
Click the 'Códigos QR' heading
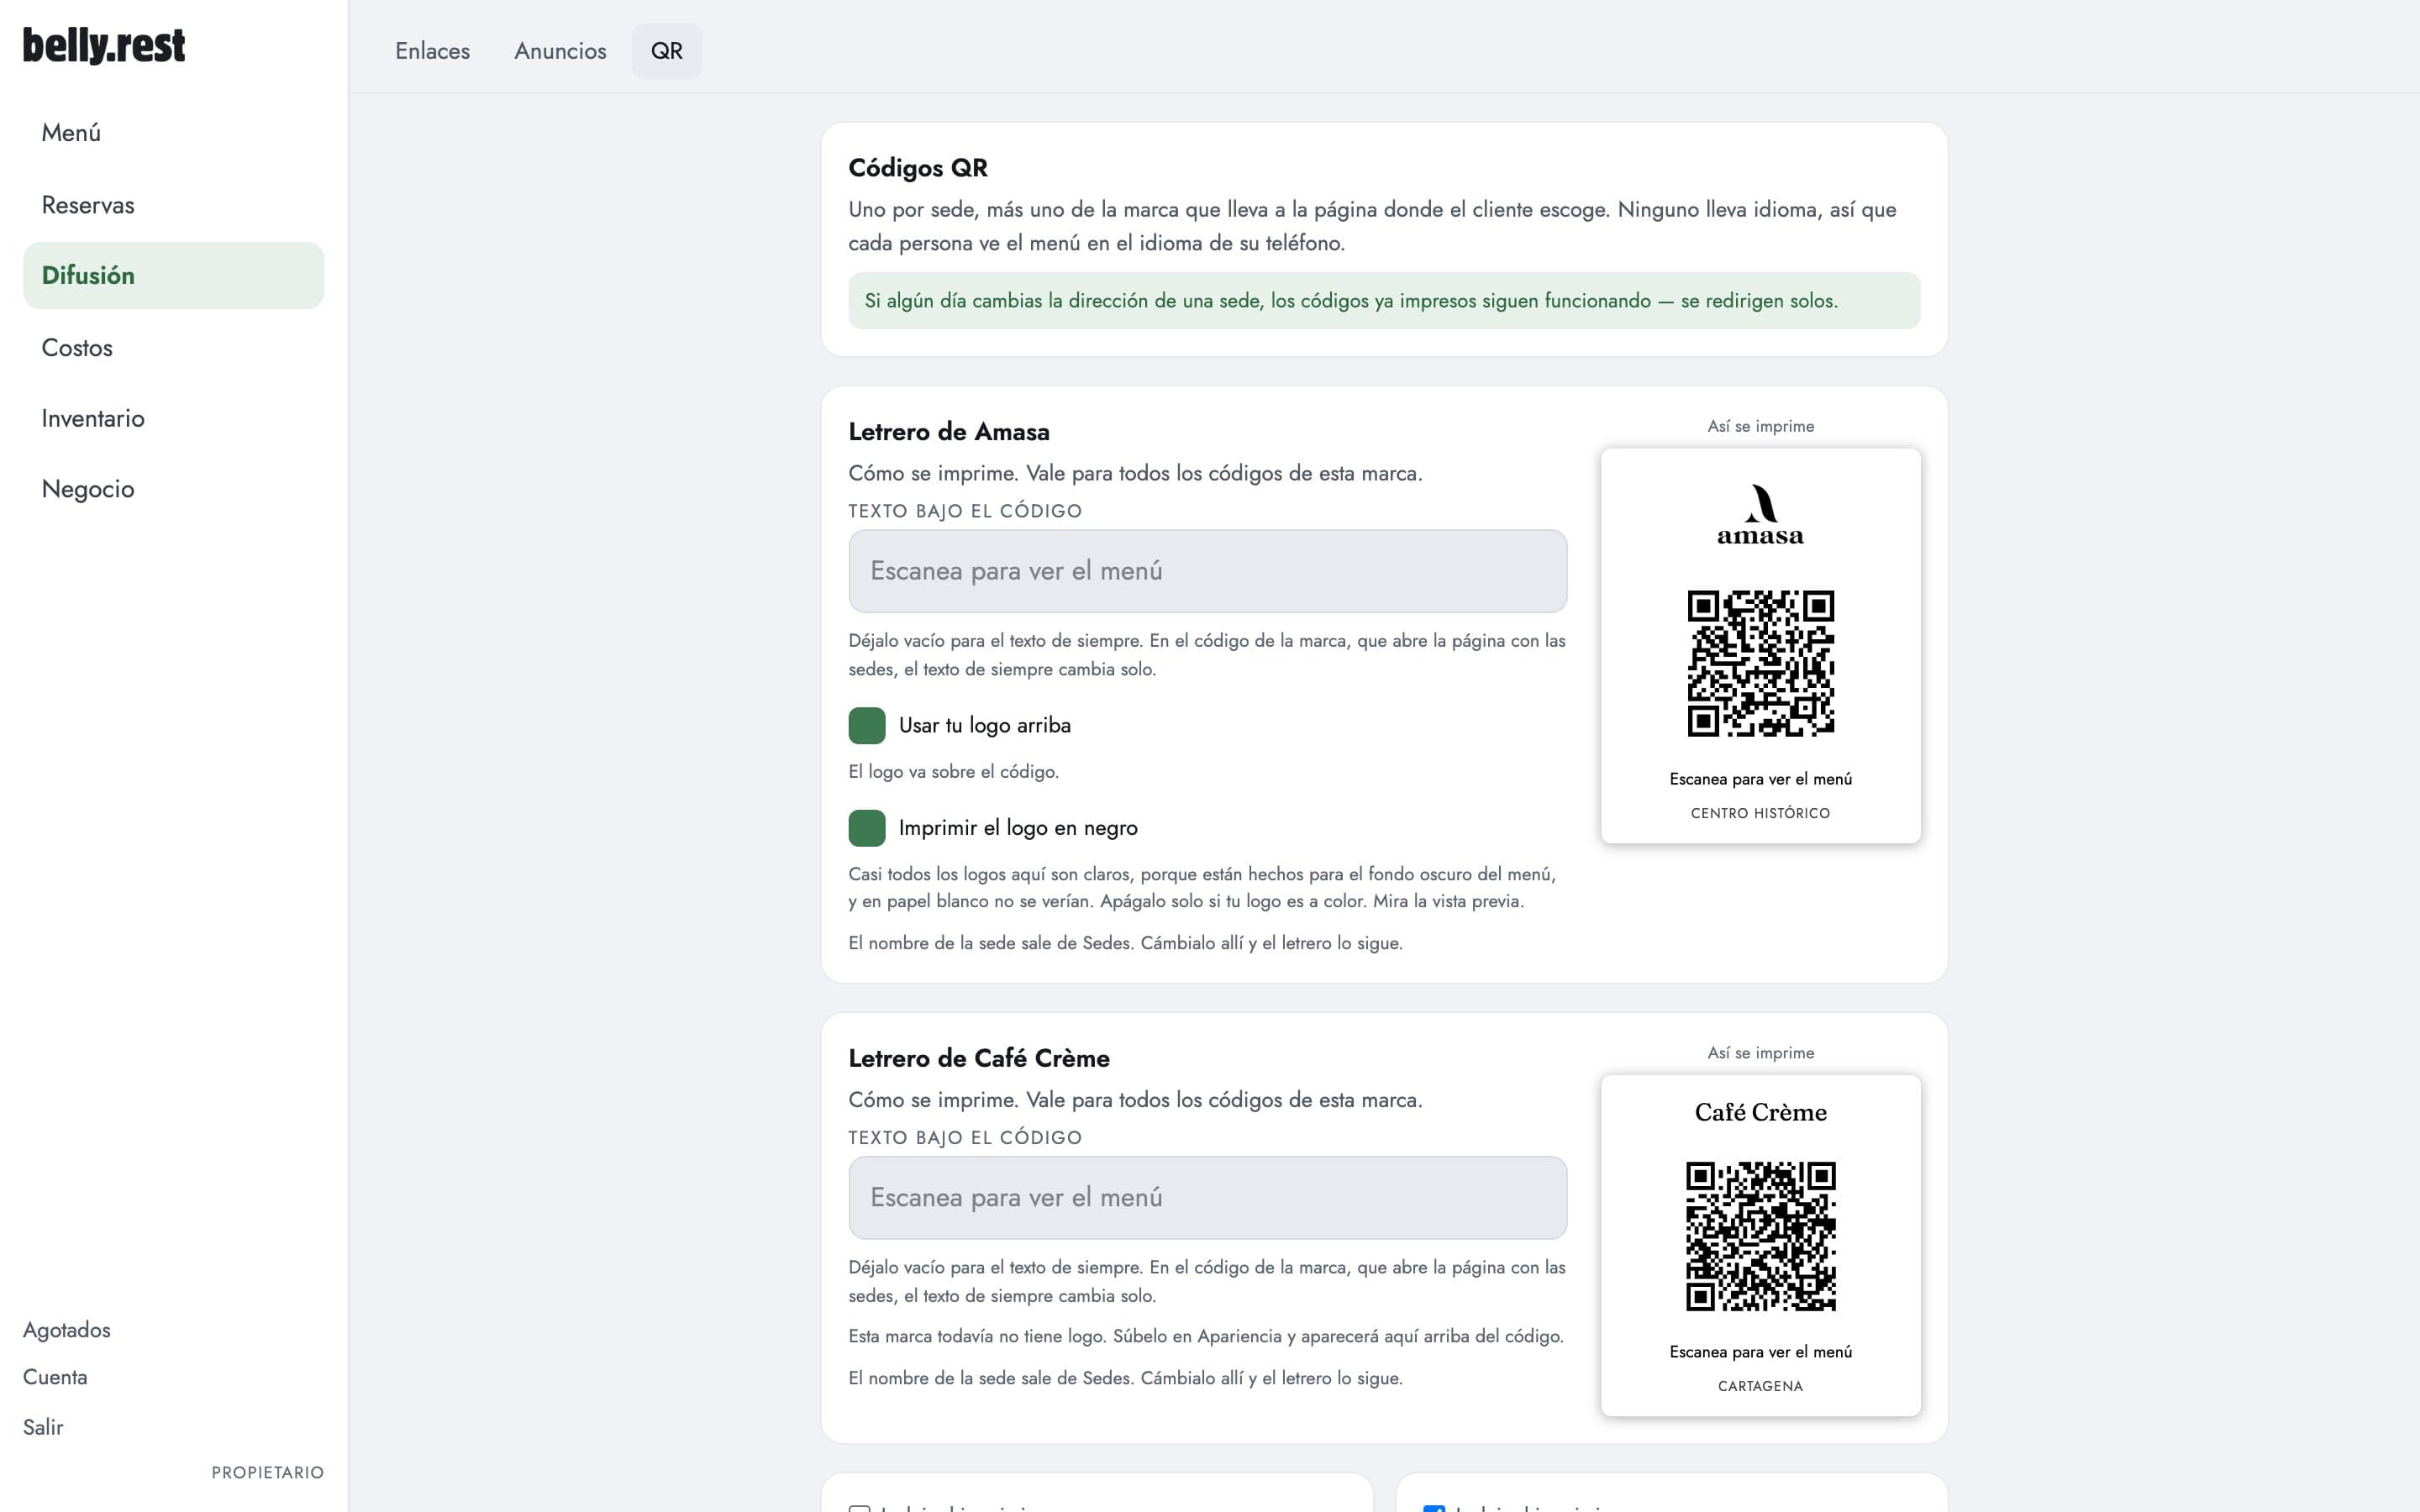917,168
